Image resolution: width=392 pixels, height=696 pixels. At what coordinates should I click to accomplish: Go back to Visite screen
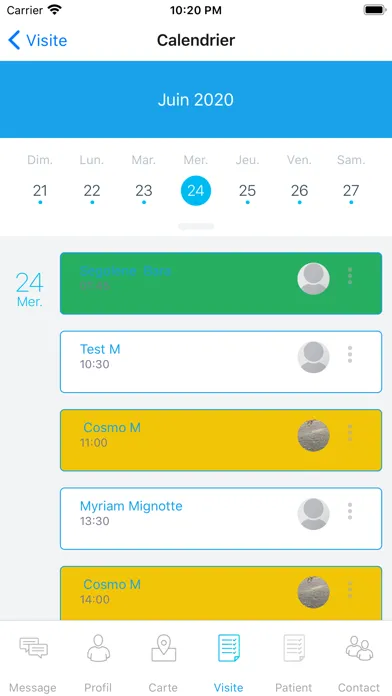[x=38, y=40]
